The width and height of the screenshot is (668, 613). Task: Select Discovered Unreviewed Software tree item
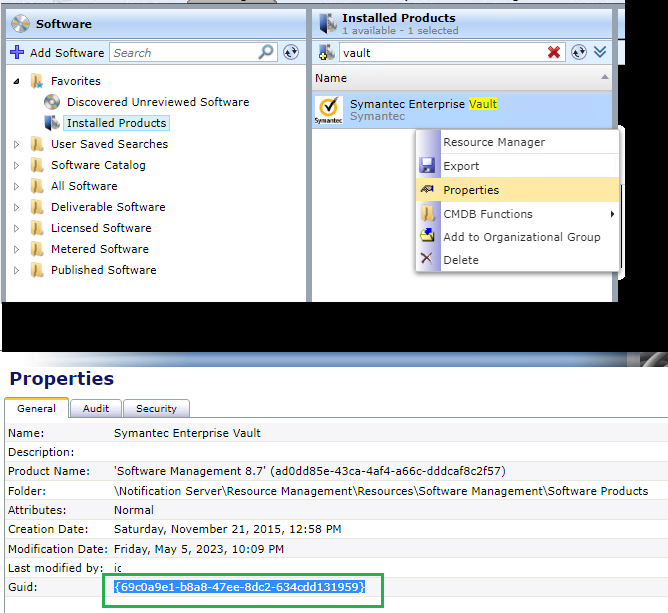point(158,102)
